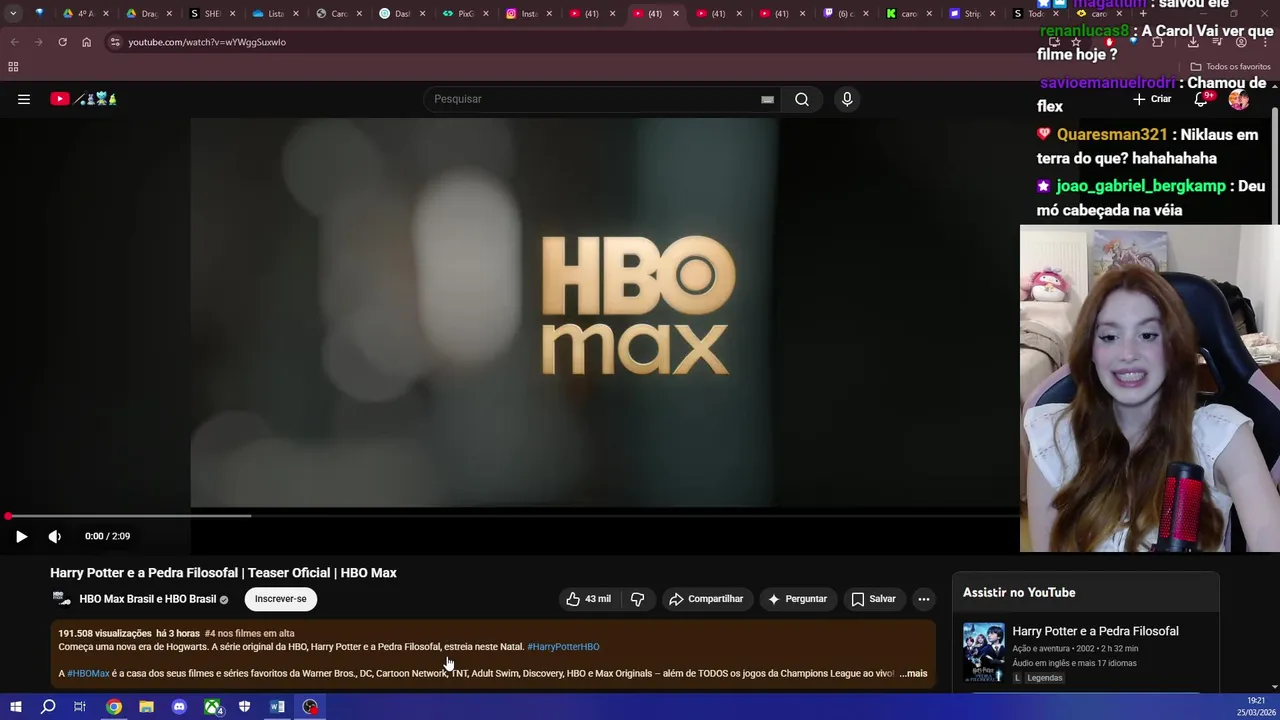
Task: Go back with browser back arrow
Action: point(14,42)
